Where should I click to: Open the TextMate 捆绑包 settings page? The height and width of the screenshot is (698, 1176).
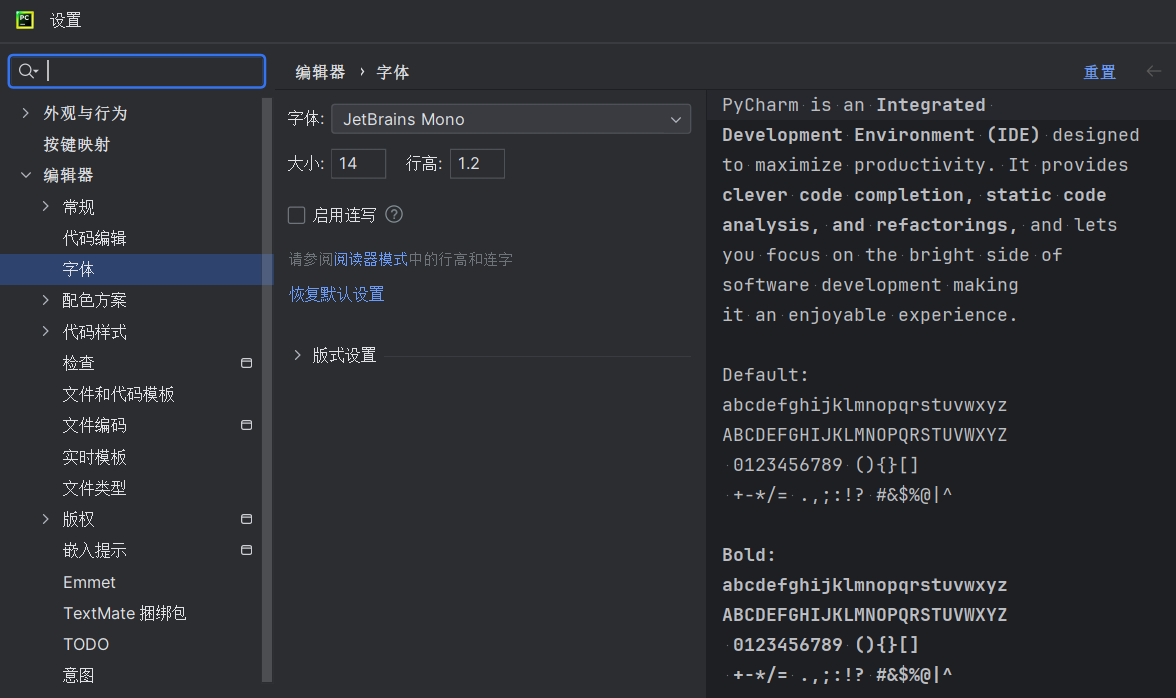(124, 613)
